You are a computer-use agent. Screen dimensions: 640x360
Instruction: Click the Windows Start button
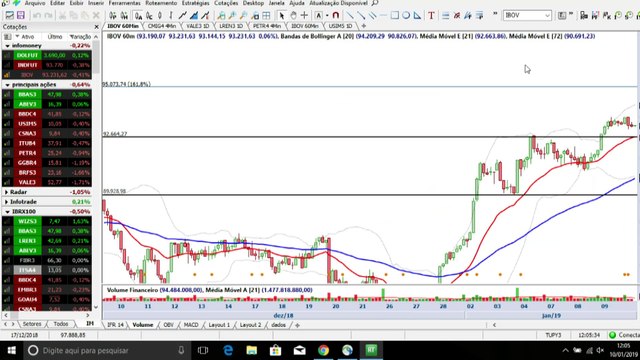tap(11, 350)
